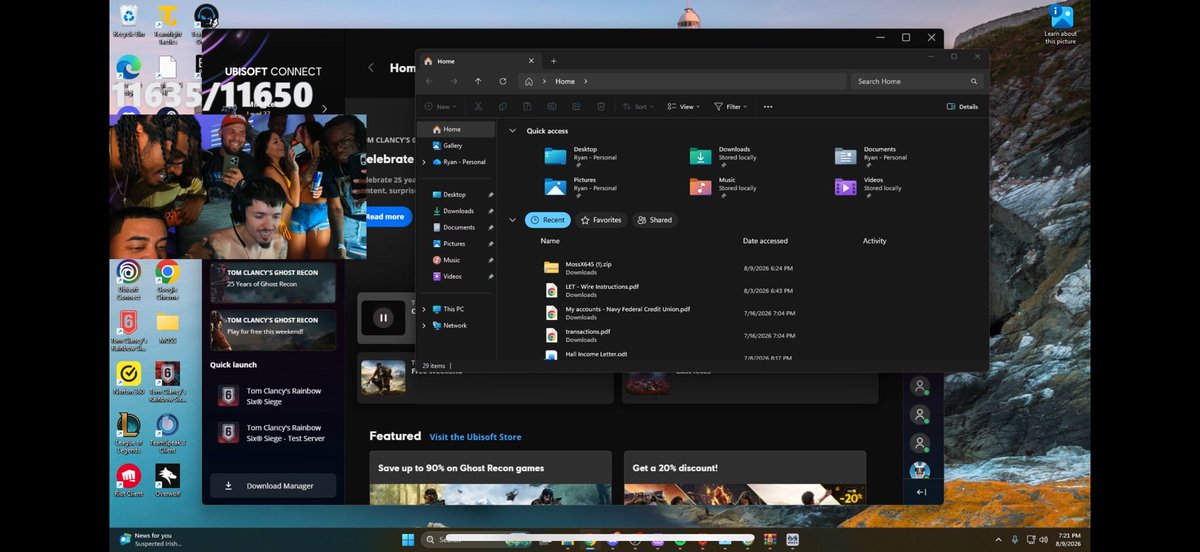
Task: Open the Pictures folder in Quick access
Action: pos(580,186)
